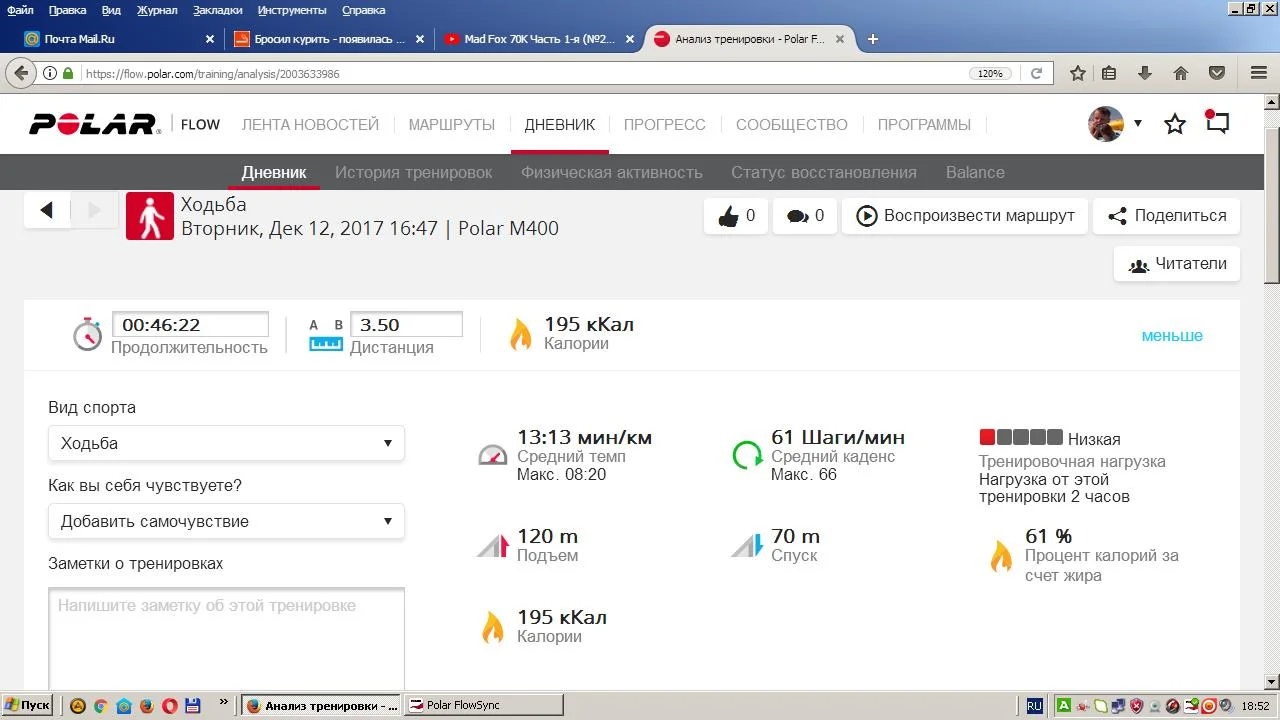Bookmark this page with toolbar star
The width and height of the screenshot is (1280, 720).
click(1078, 73)
